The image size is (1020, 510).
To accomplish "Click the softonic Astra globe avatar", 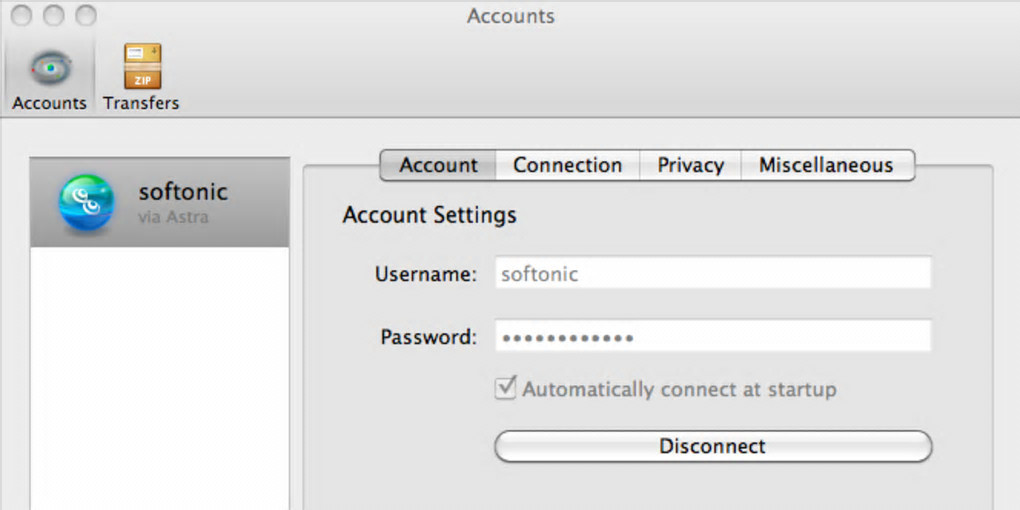I will point(85,200).
